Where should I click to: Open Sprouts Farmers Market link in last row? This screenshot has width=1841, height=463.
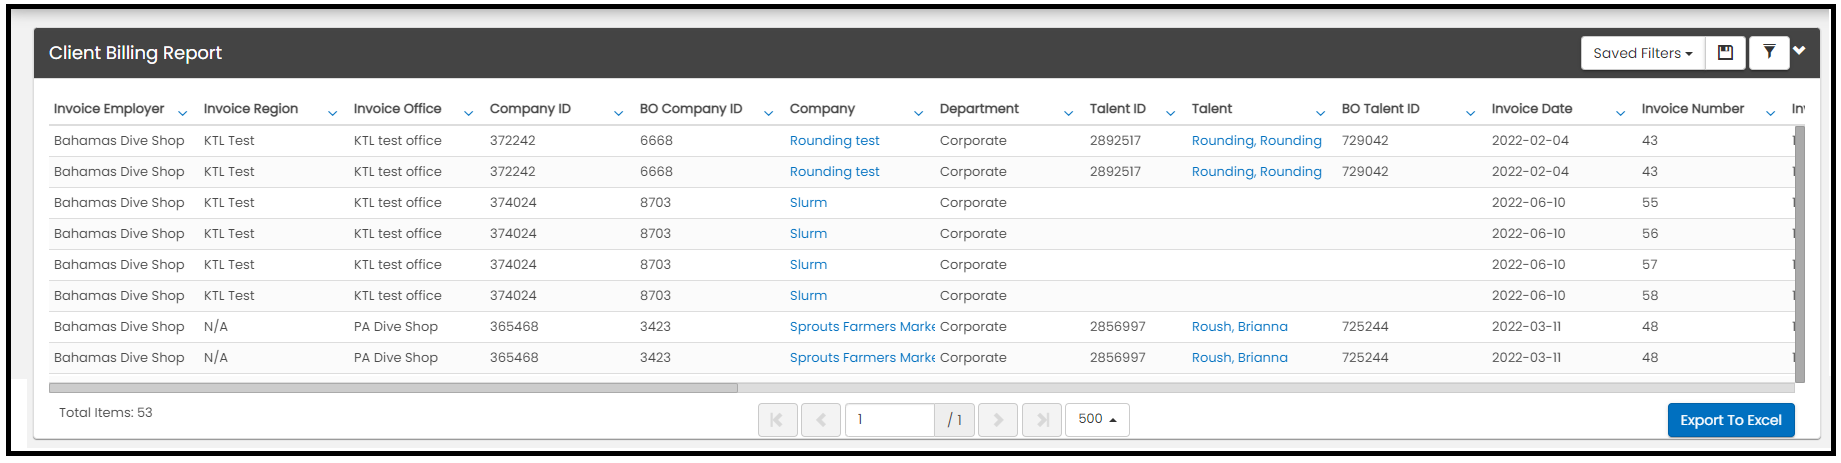point(862,358)
